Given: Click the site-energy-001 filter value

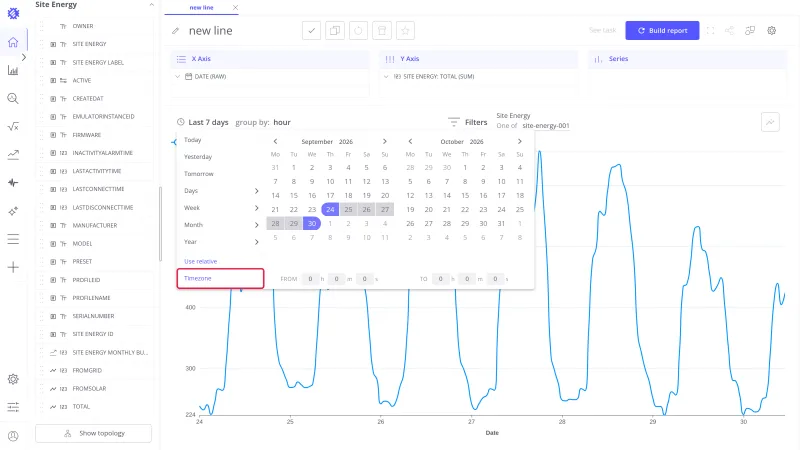Looking at the screenshot, I should point(545,126).
